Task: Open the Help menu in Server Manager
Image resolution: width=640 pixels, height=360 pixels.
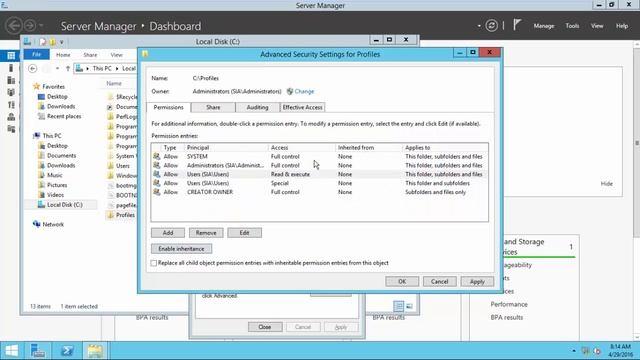Action: click(622, 26)
